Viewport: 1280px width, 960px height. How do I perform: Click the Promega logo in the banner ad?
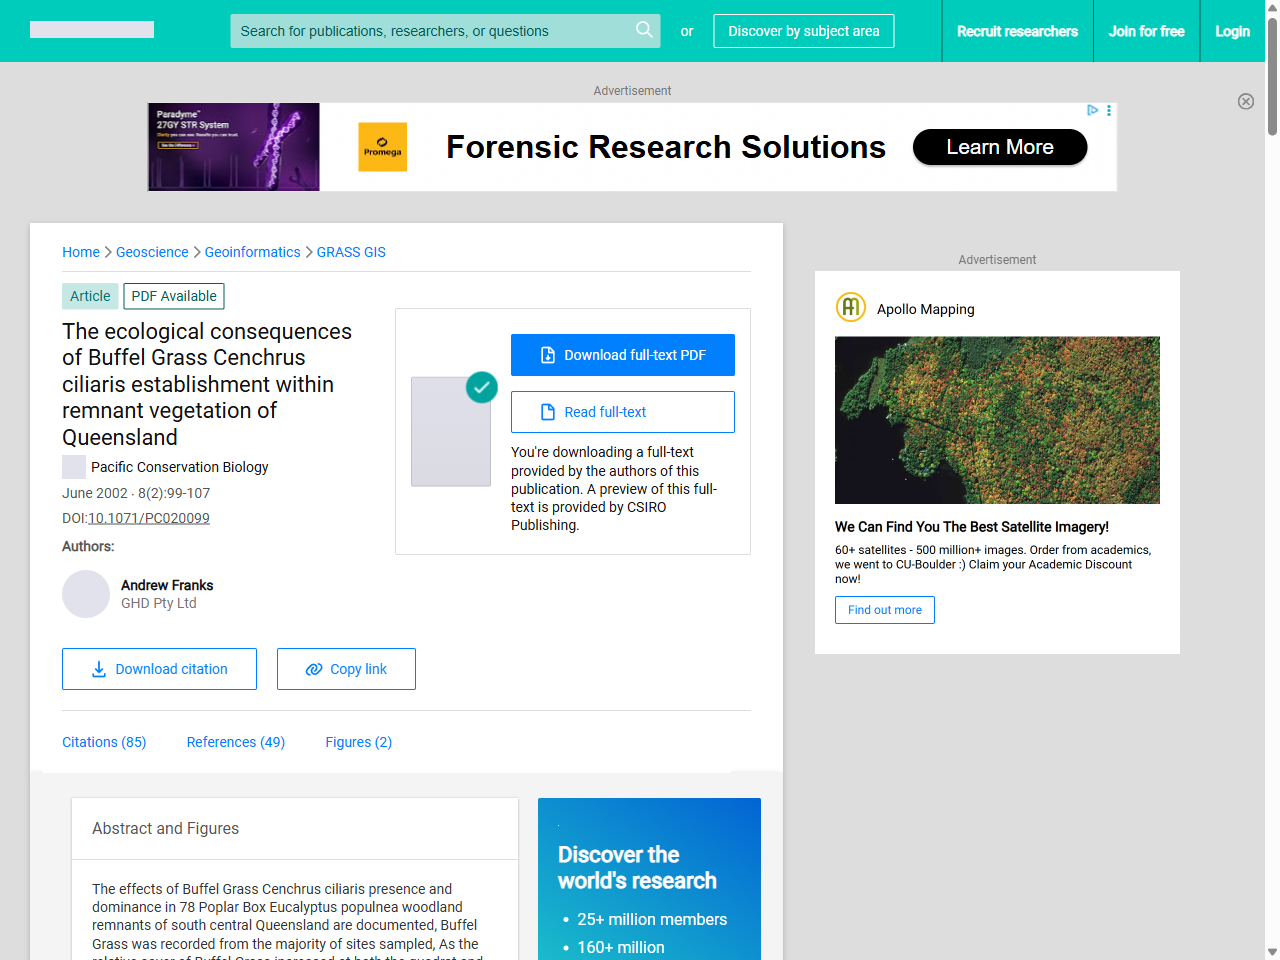pyautogui.click(x=382, y=146)
